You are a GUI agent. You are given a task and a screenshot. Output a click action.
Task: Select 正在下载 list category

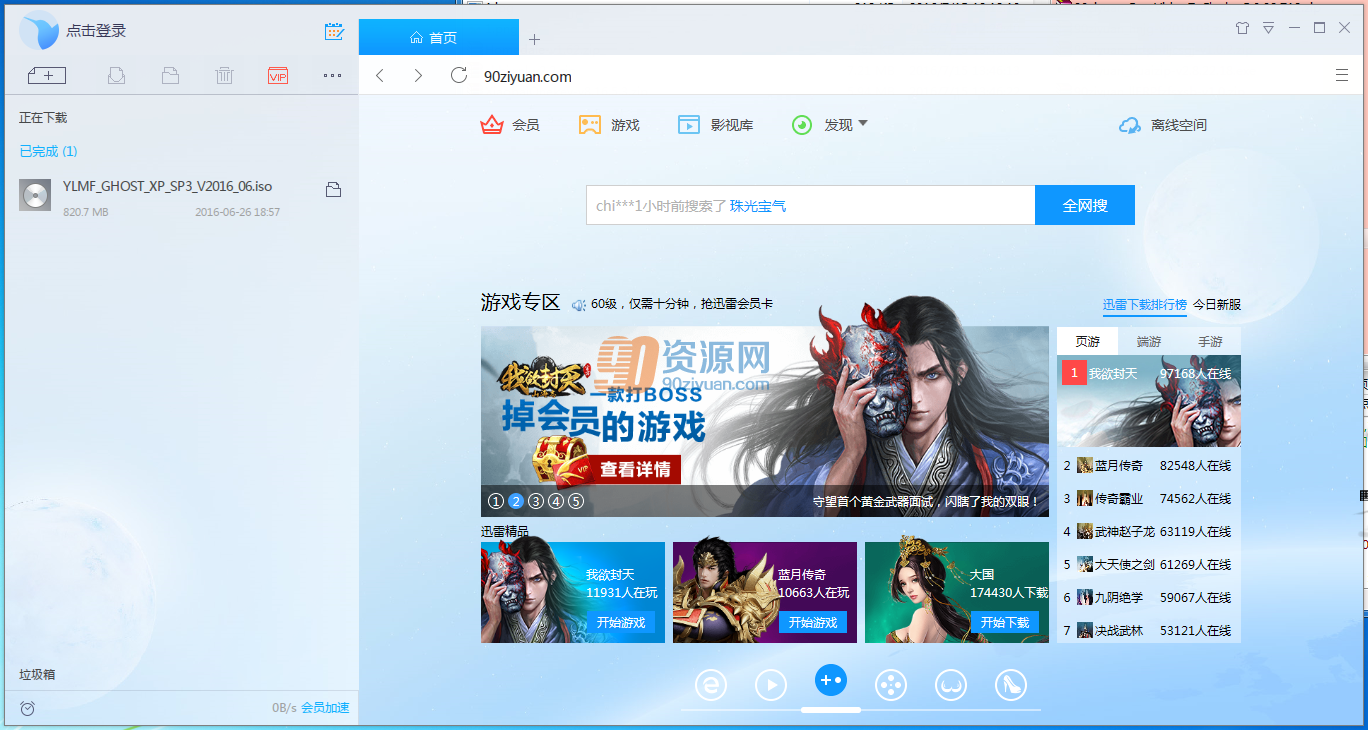(43, 117)
